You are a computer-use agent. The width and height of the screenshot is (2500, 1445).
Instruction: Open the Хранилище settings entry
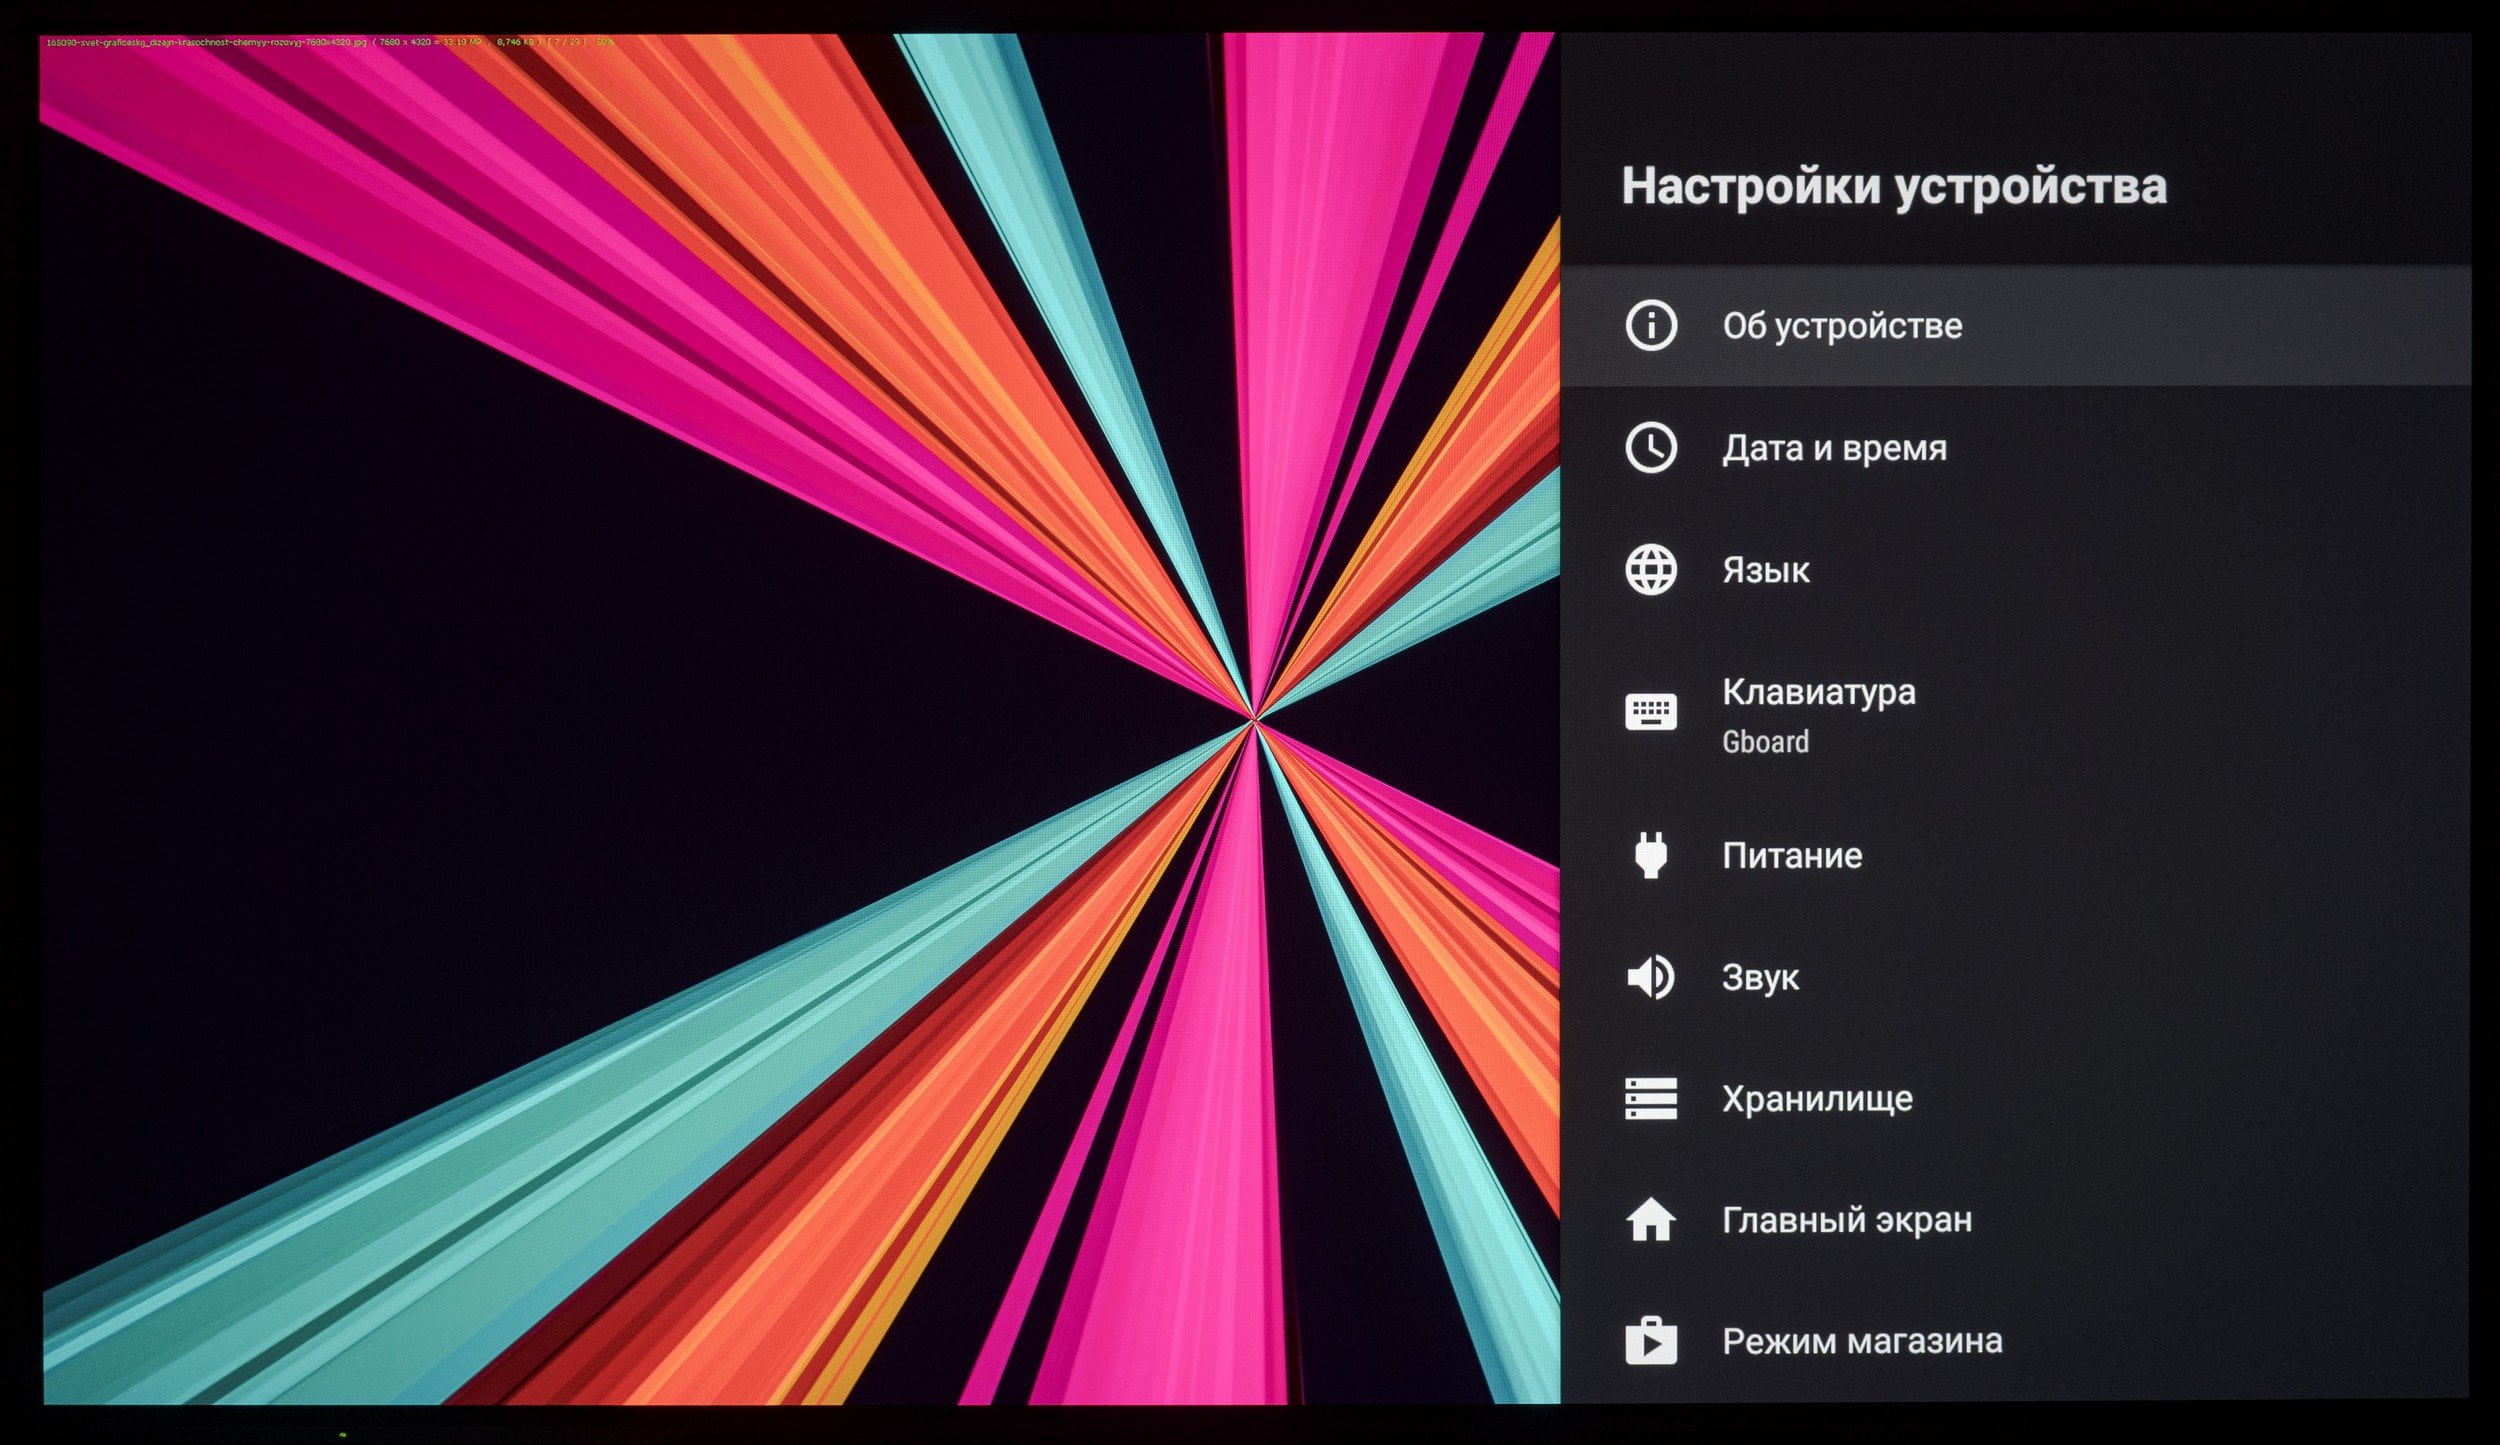[x=2014, y=1098]
